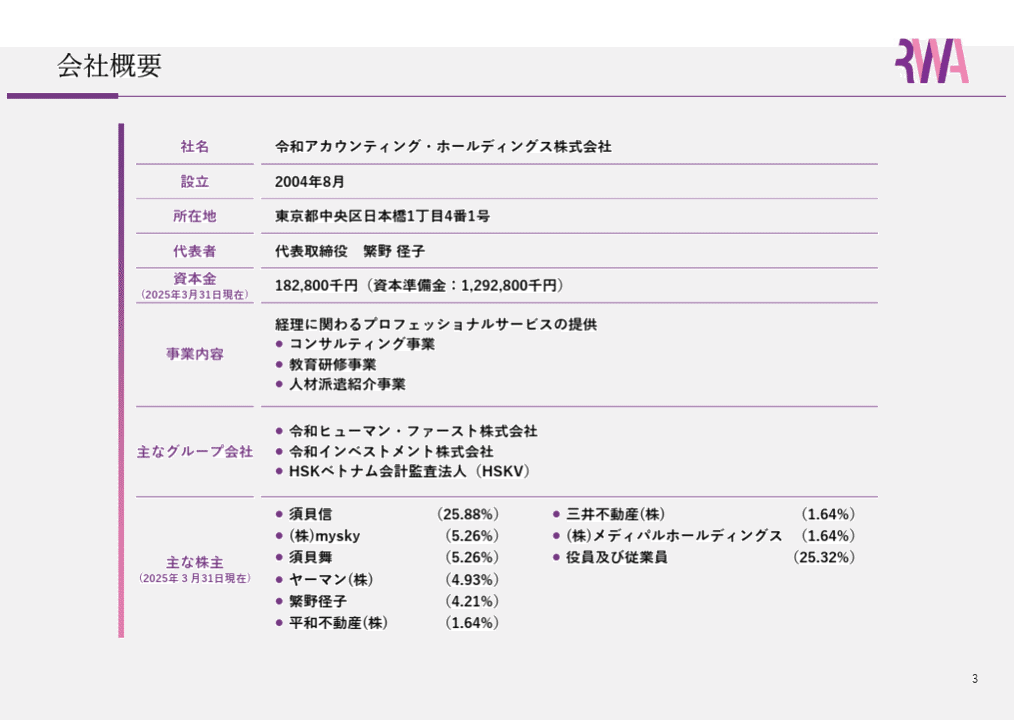Select the 社名 row label
Viewport: 1014px width, 720px height.
point(194,146)
